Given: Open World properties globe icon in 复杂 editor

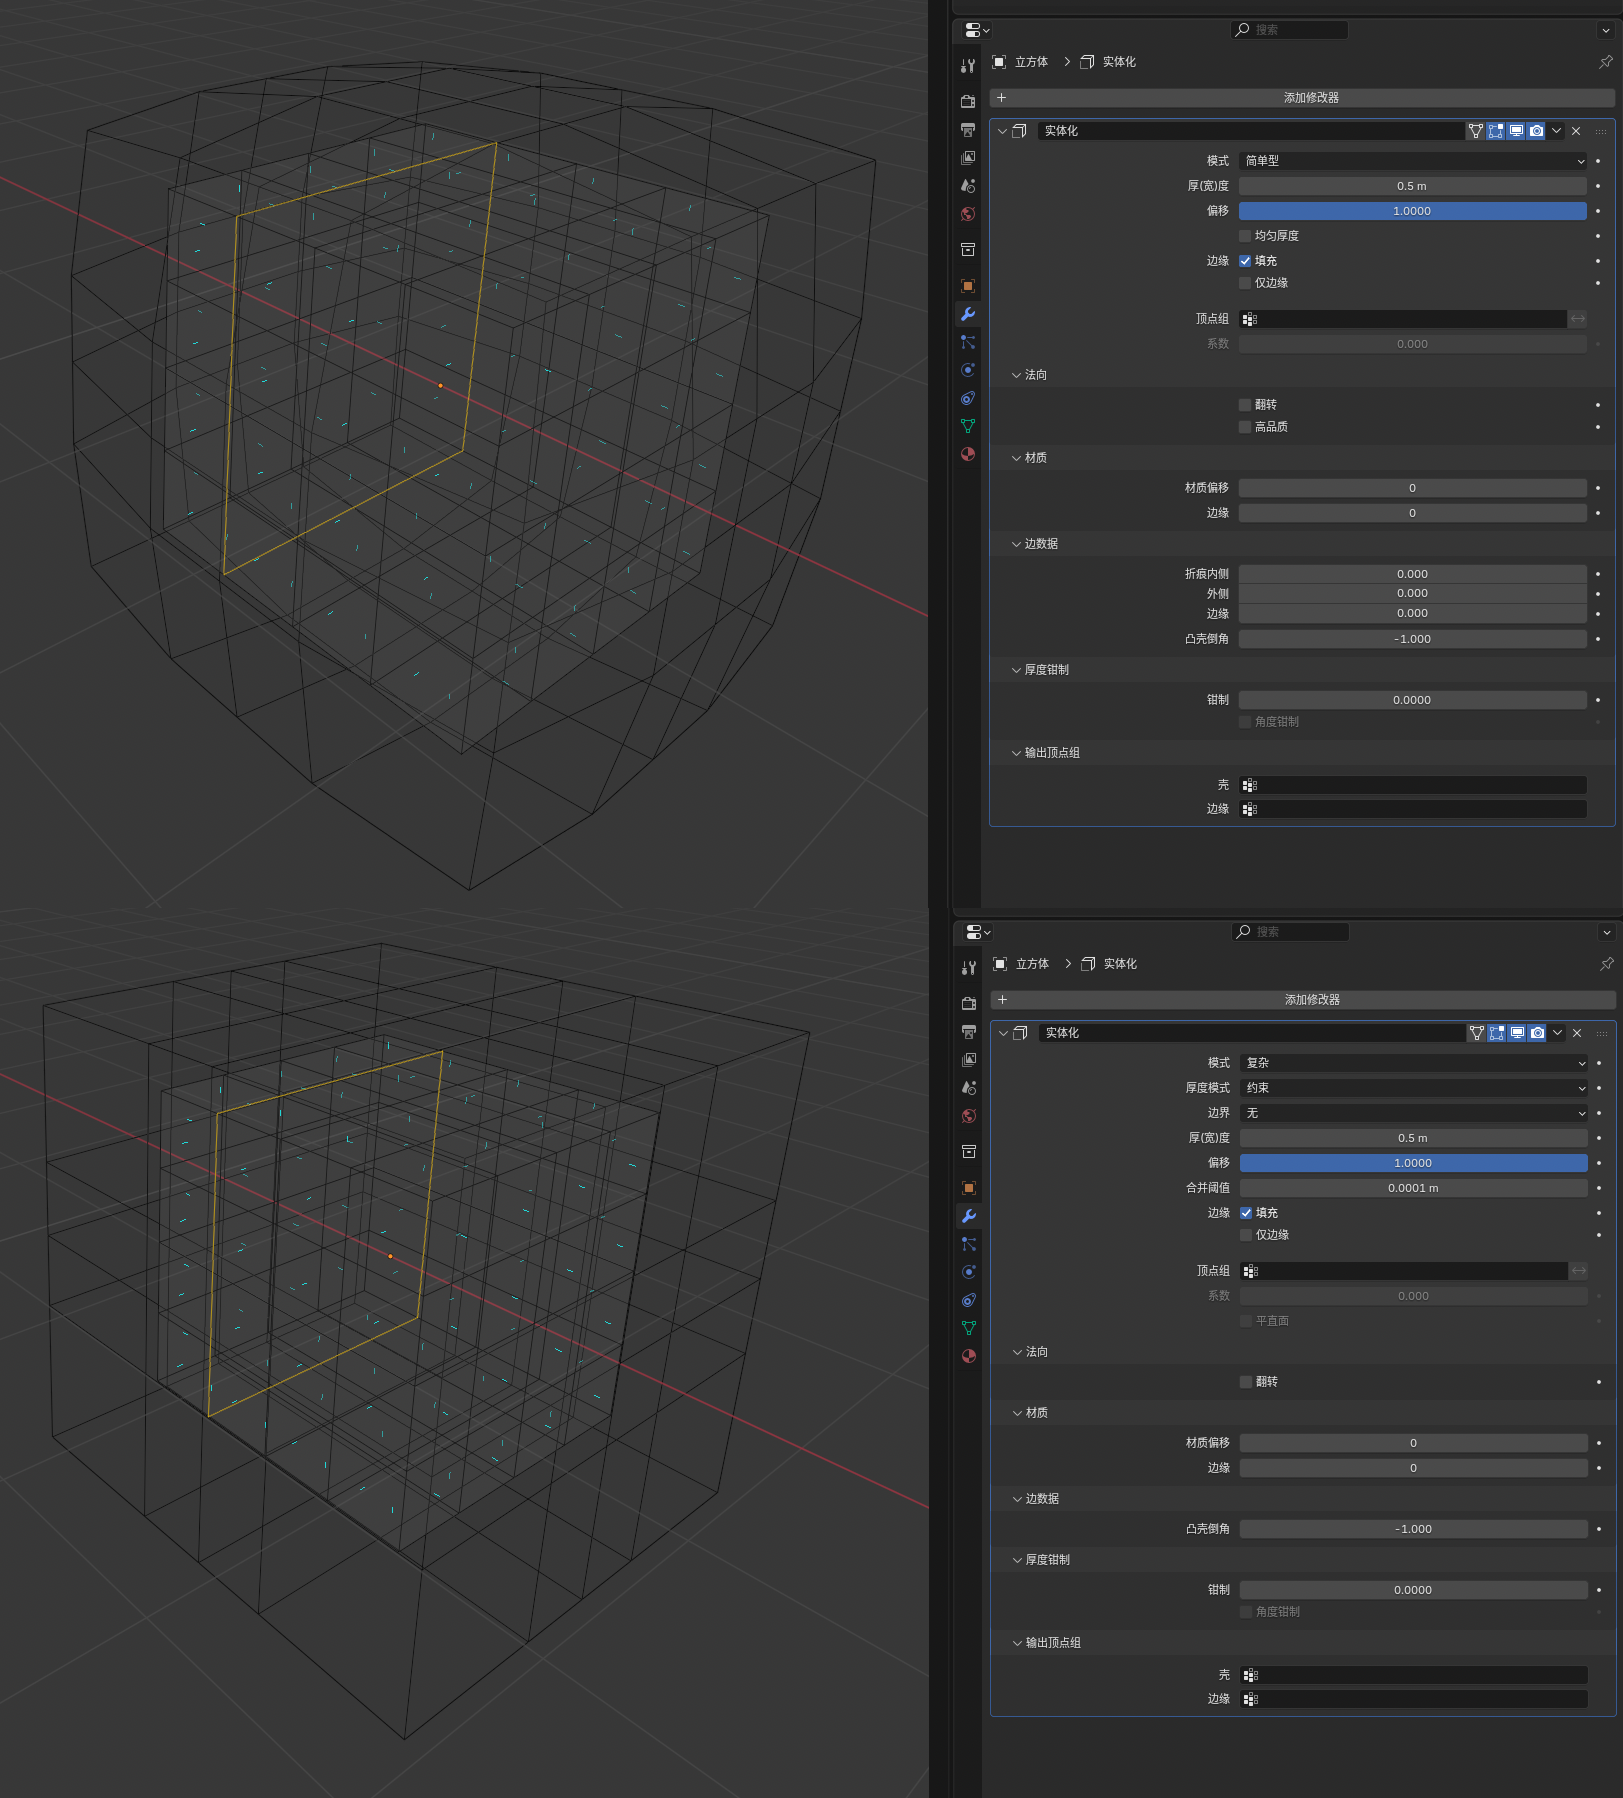Looking at the screenshot, I should click(969, 1116).
